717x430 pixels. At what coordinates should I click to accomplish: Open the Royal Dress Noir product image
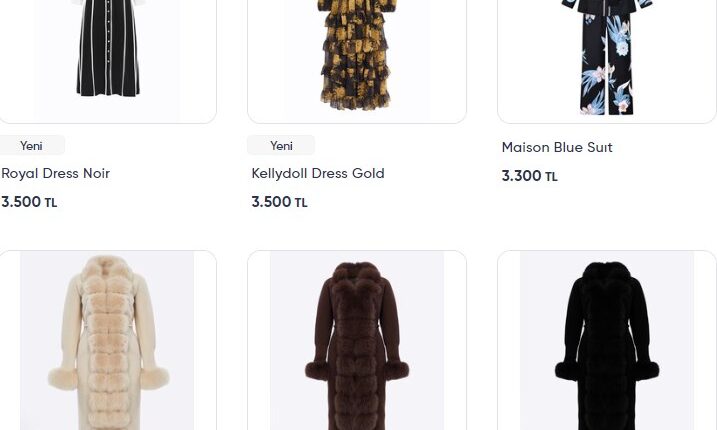(x=107, y=61)
